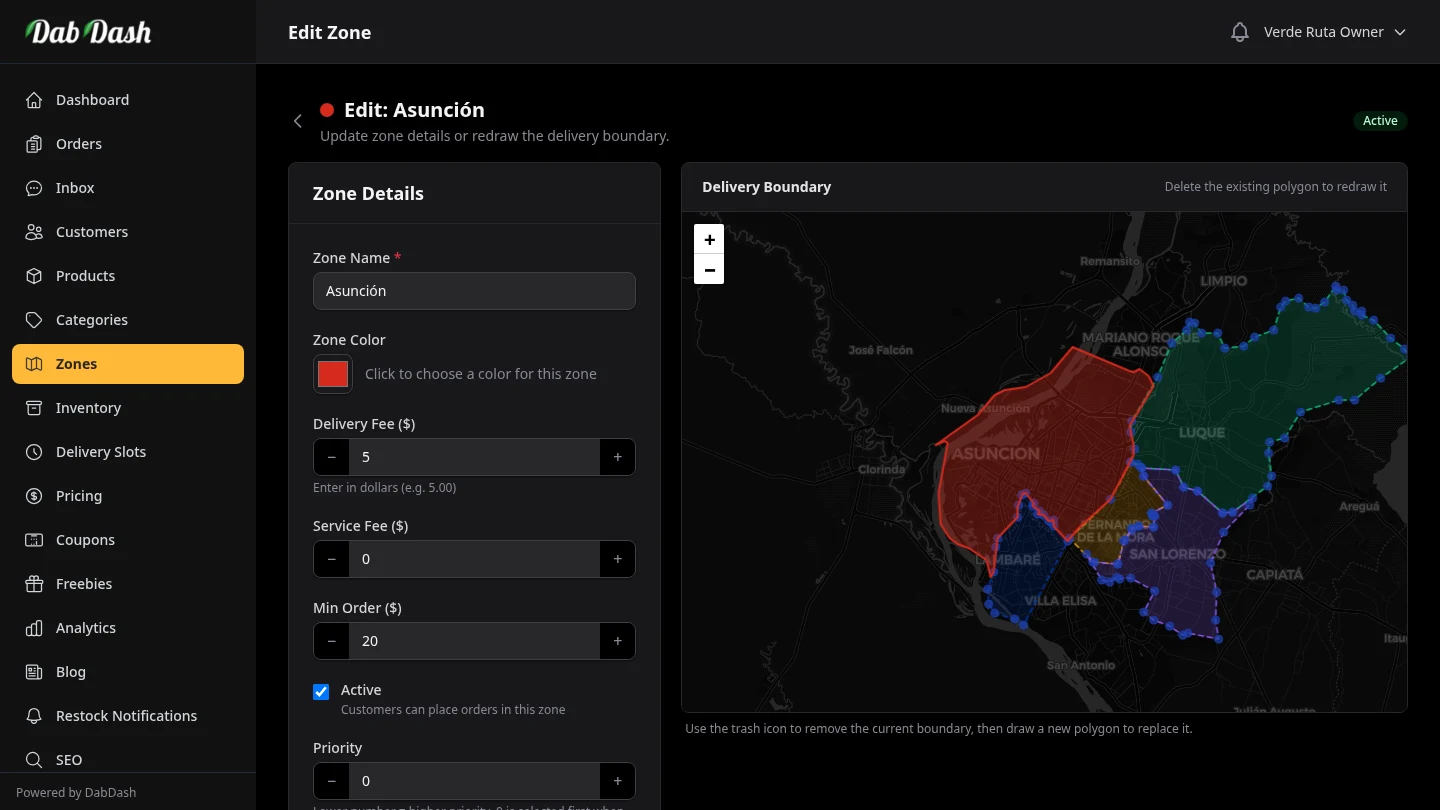Open the Verde Ruta Owner account dropdown

(x=1335, y=32)
